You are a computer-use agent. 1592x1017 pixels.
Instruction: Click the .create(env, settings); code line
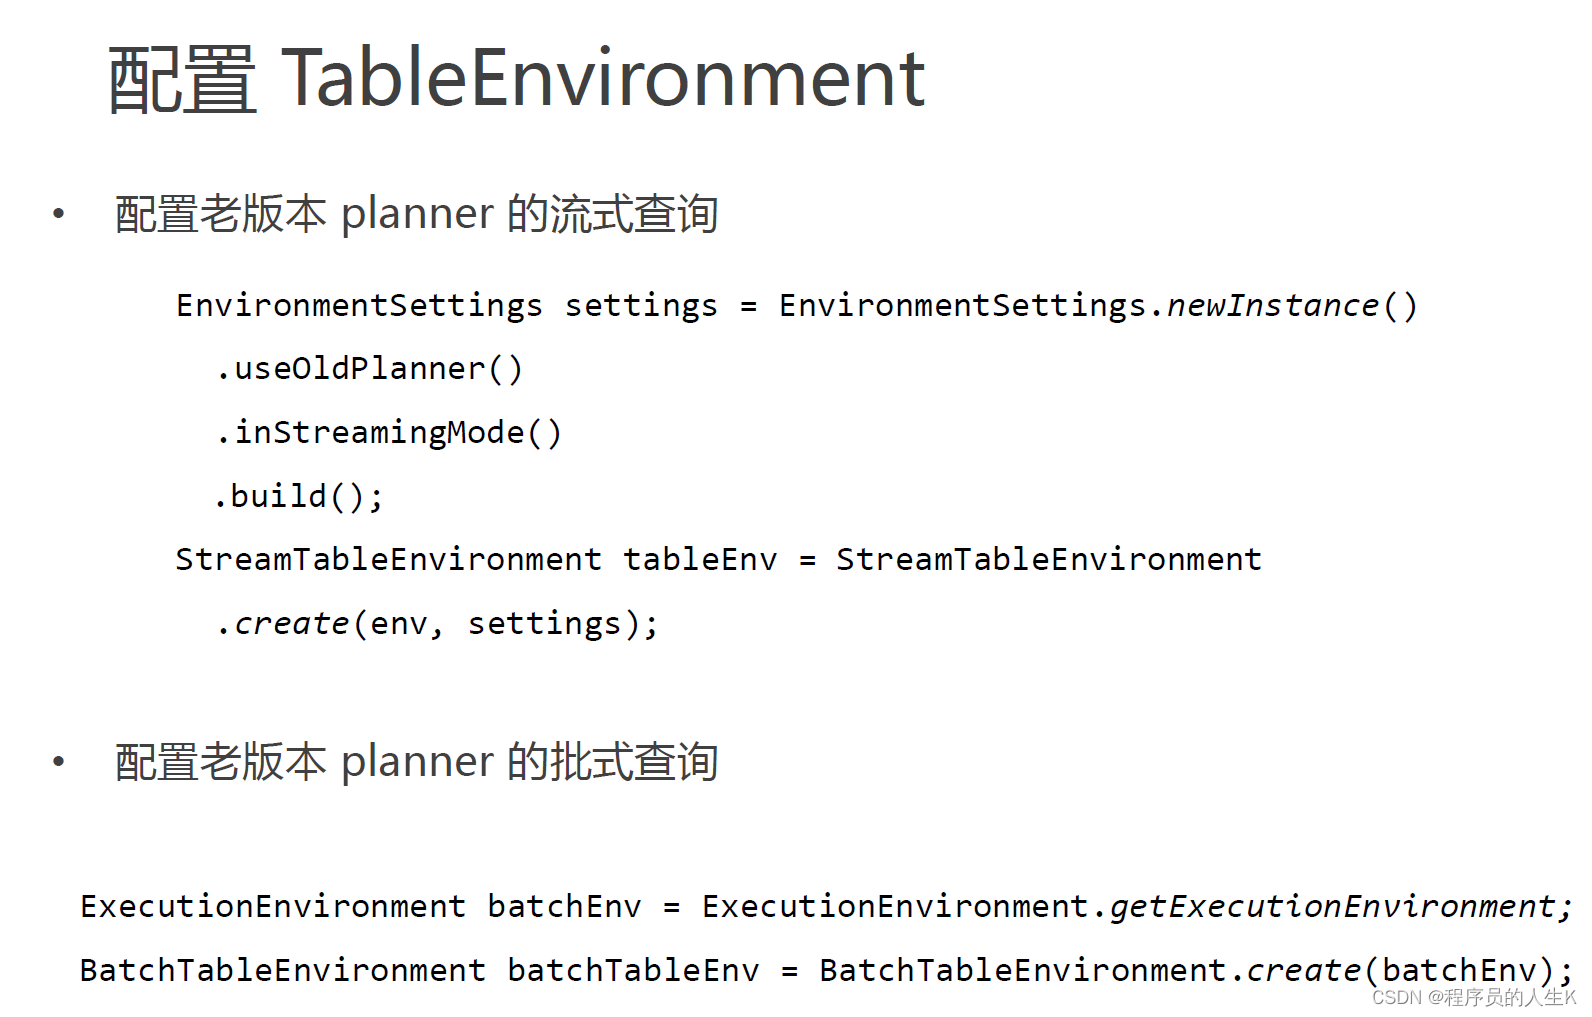437,623
